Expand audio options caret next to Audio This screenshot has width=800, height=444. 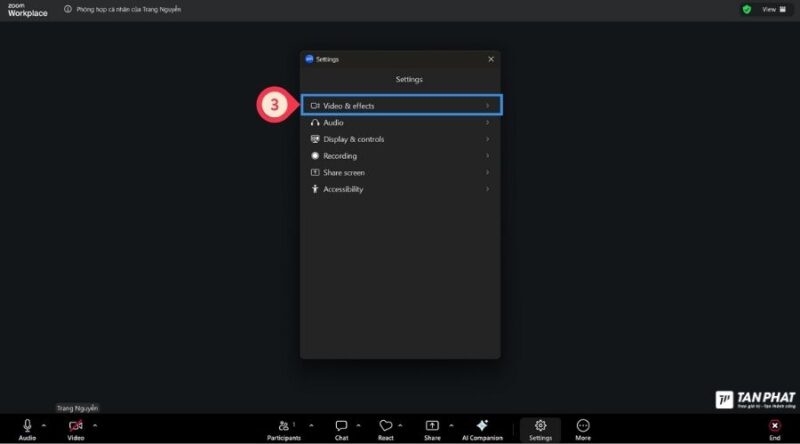coord(44,425)
